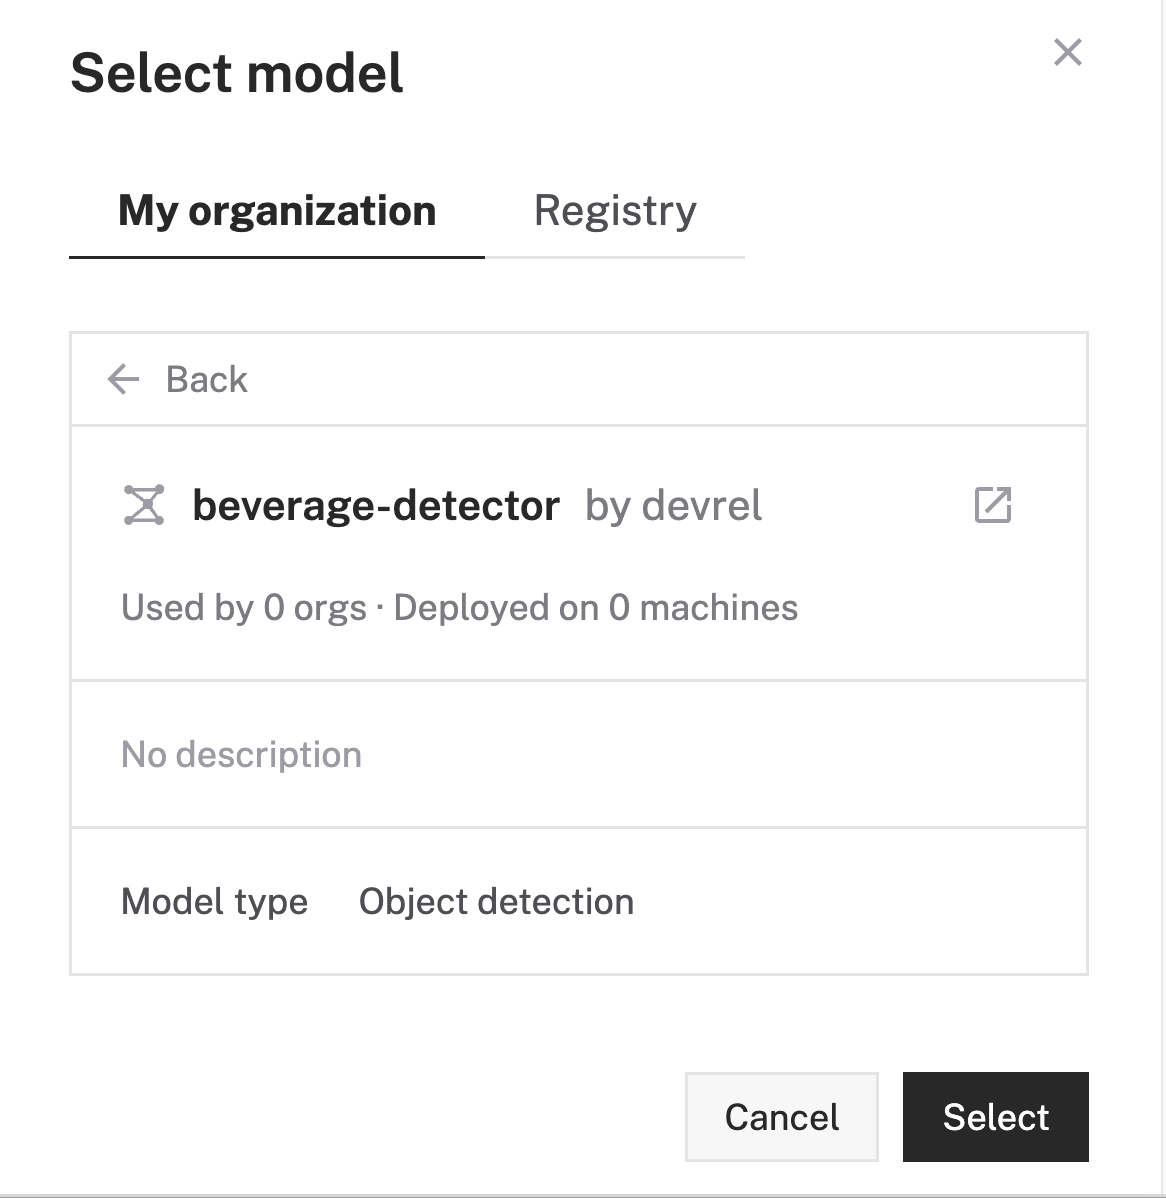Close the Select model dialog
Image resolution: width=1166 pixels, height=1198 pixels.
pos(1067,52)
